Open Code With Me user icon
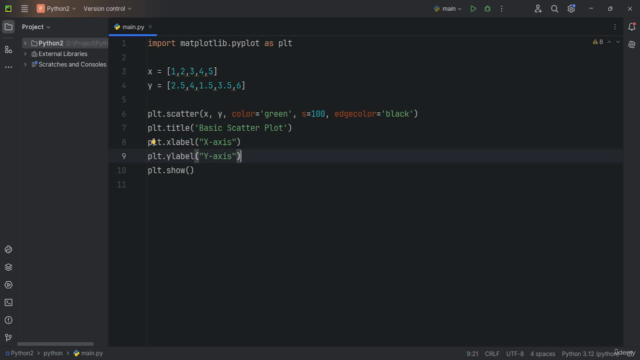The width and height of the screenshot is (640, 360). [538, 9]
